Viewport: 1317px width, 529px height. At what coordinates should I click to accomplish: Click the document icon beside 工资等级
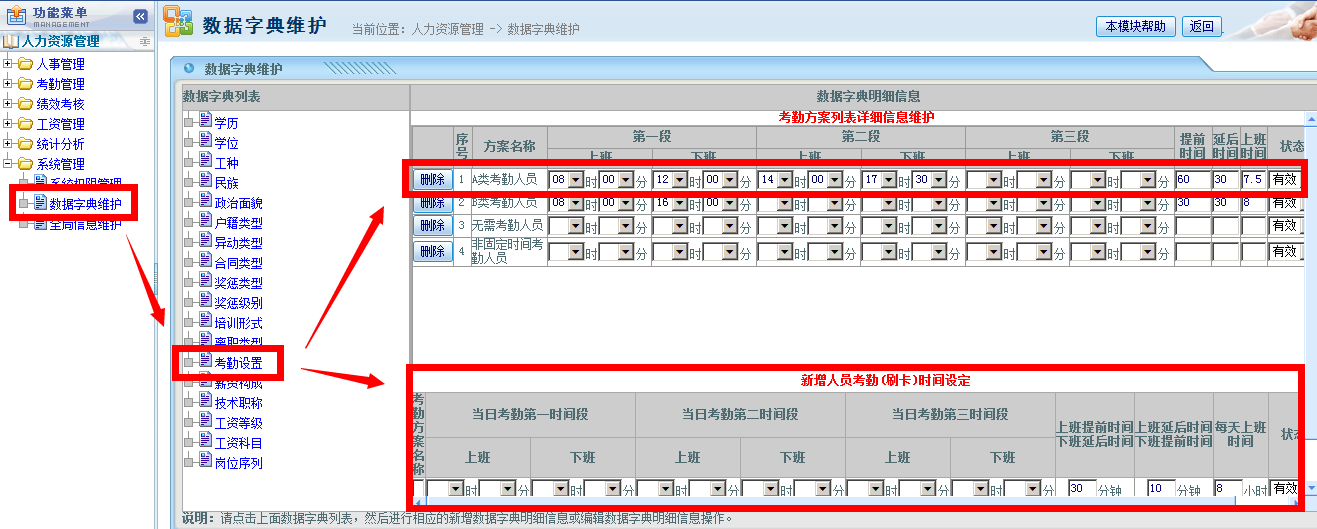point(205,422)
